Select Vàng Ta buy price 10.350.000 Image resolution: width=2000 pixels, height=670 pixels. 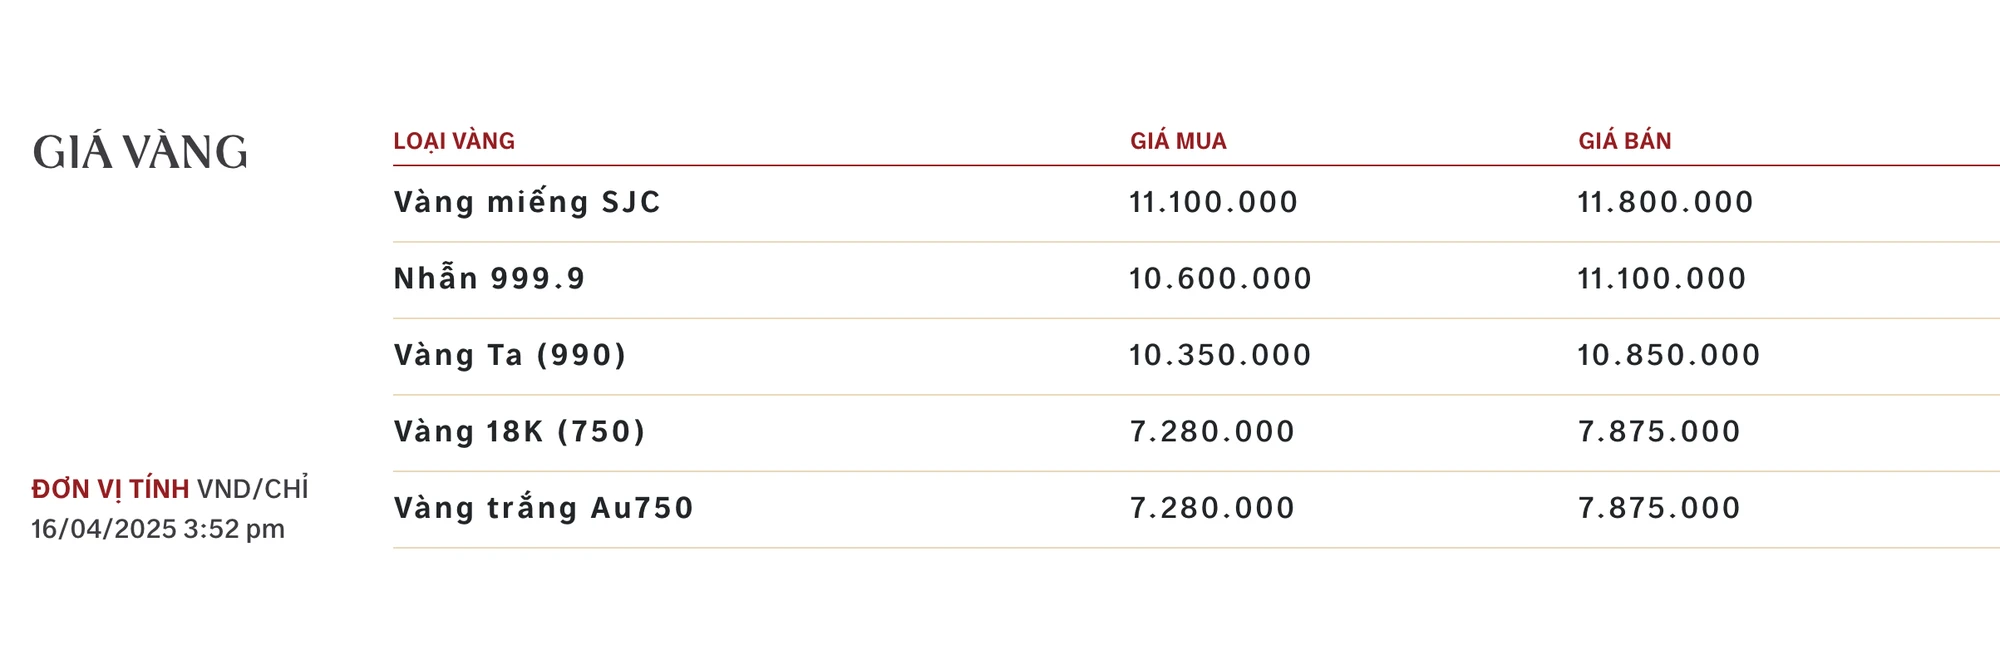[x=1220, y=355]
